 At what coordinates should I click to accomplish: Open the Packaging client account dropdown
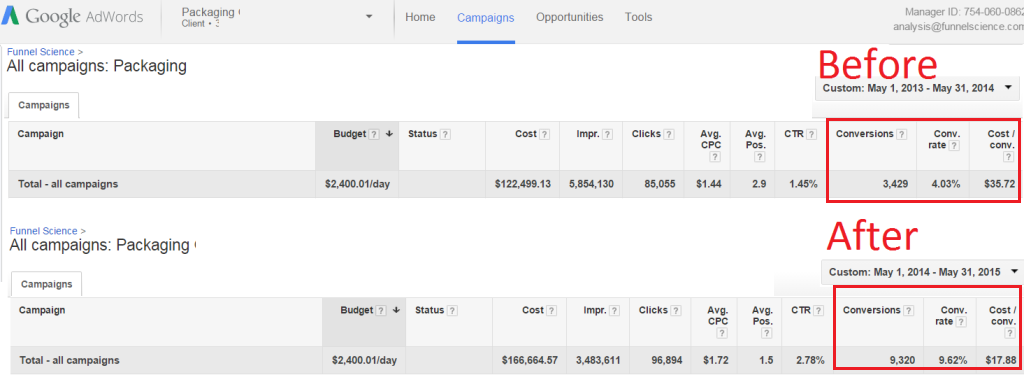tap(370, 16)
